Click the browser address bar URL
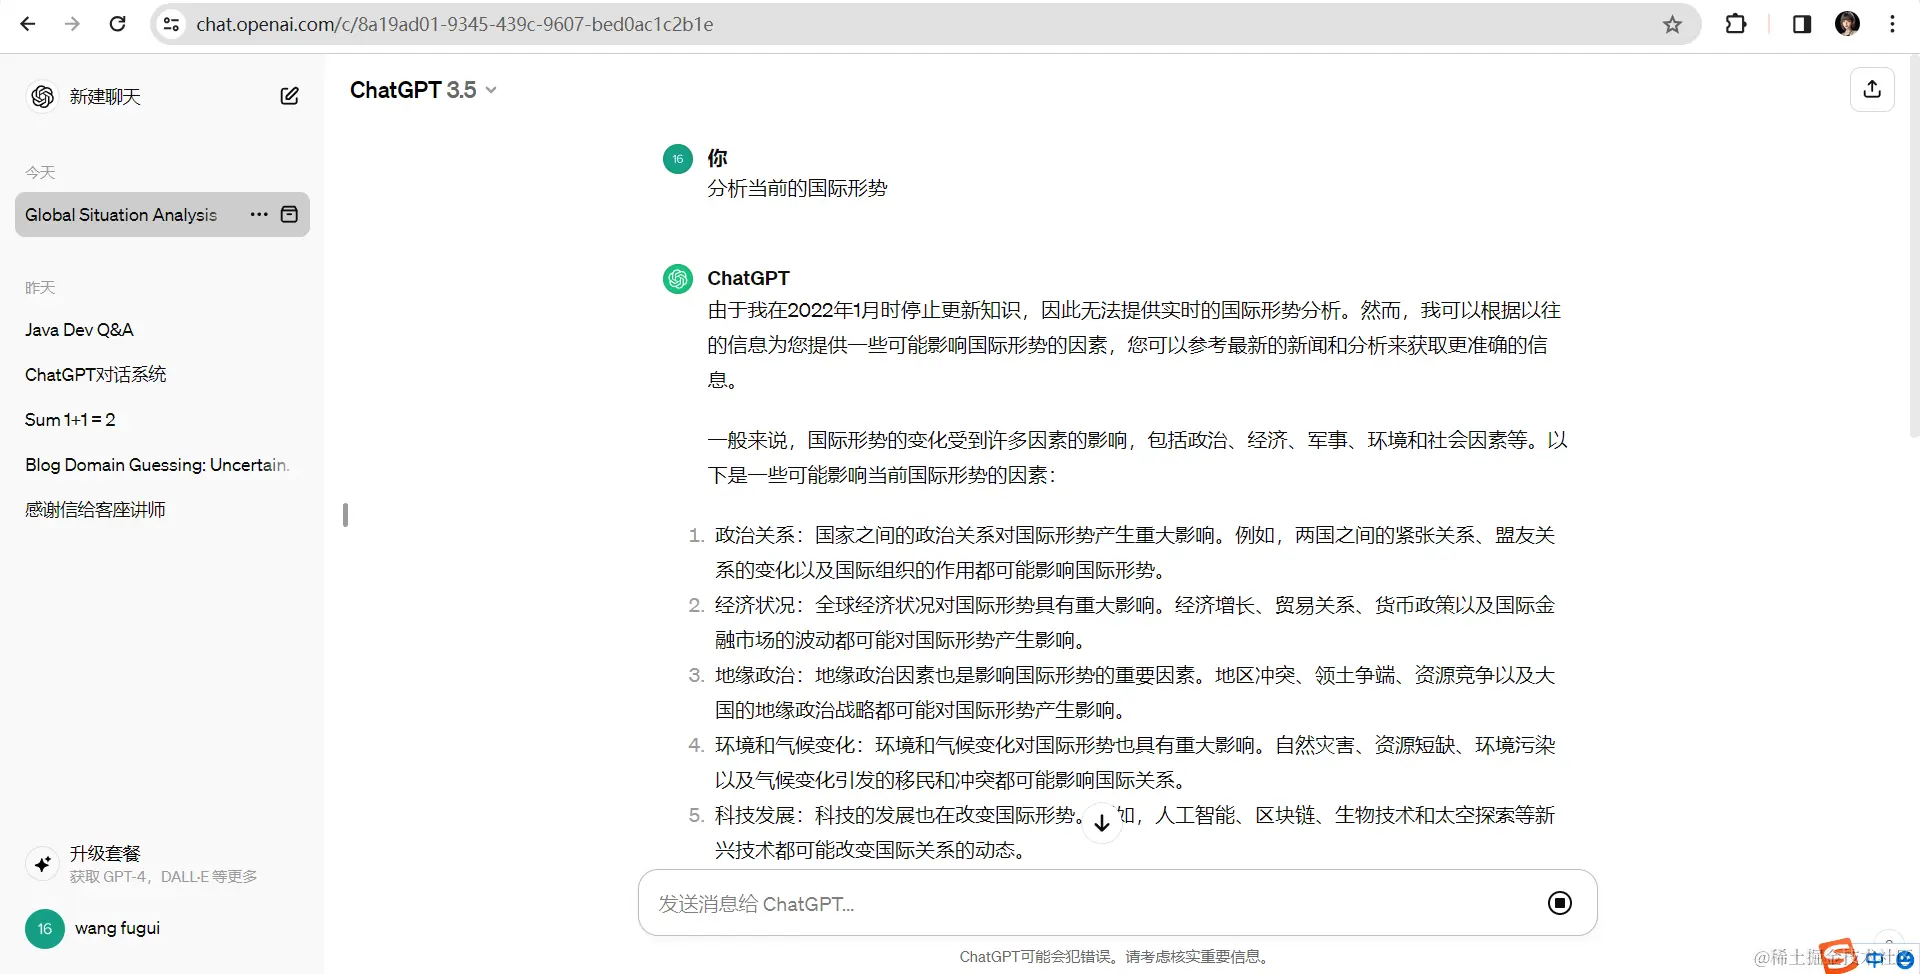 tap(455, 24)
